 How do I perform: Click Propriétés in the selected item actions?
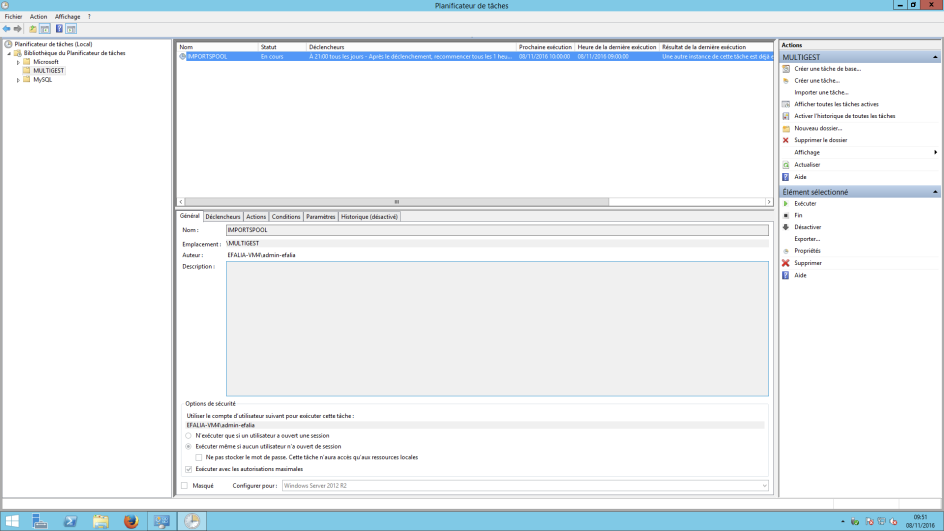pyautogui.click(x=807, y=251)
